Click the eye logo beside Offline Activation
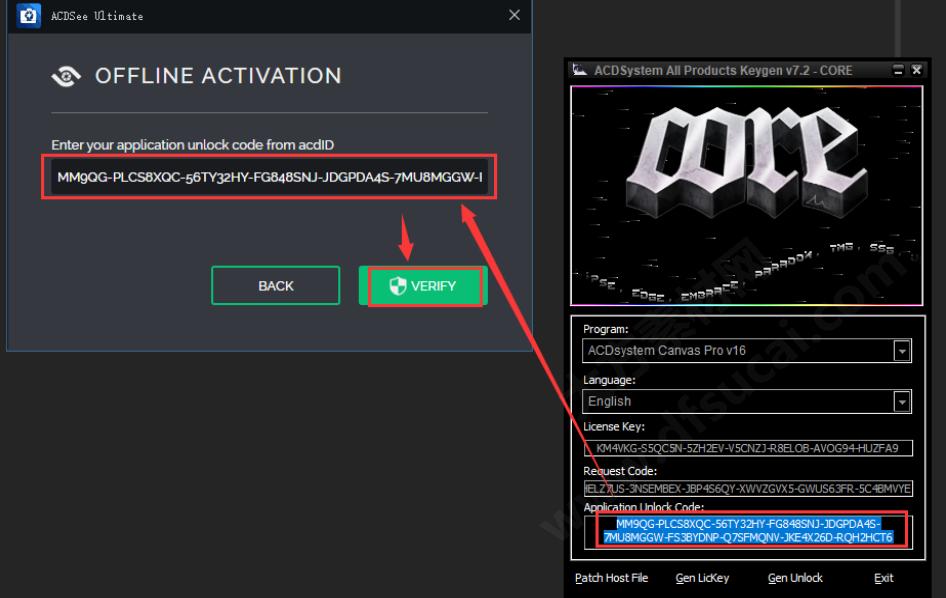 66,76
